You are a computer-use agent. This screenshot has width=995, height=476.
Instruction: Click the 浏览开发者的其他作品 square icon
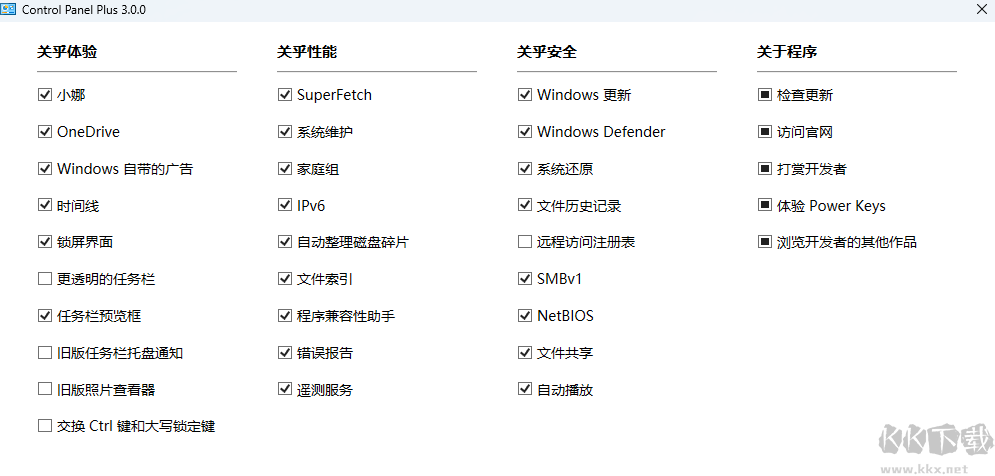click(x=764, y=242)
